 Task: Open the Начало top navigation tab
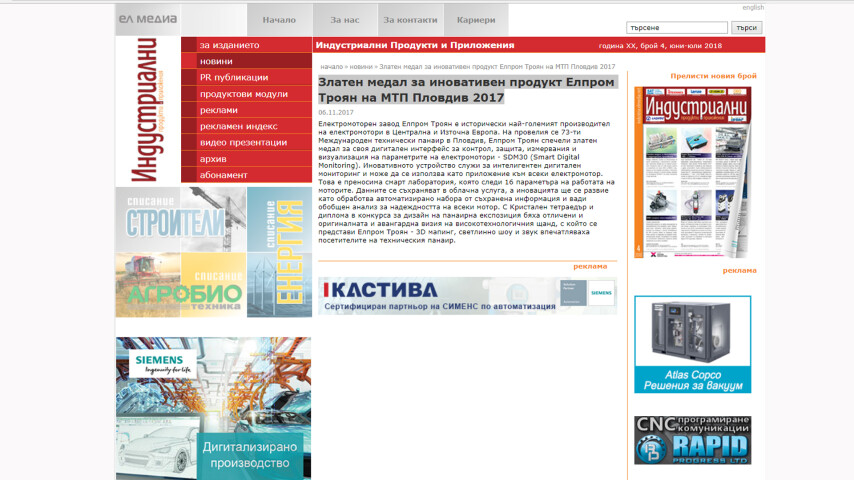(279, 20)
